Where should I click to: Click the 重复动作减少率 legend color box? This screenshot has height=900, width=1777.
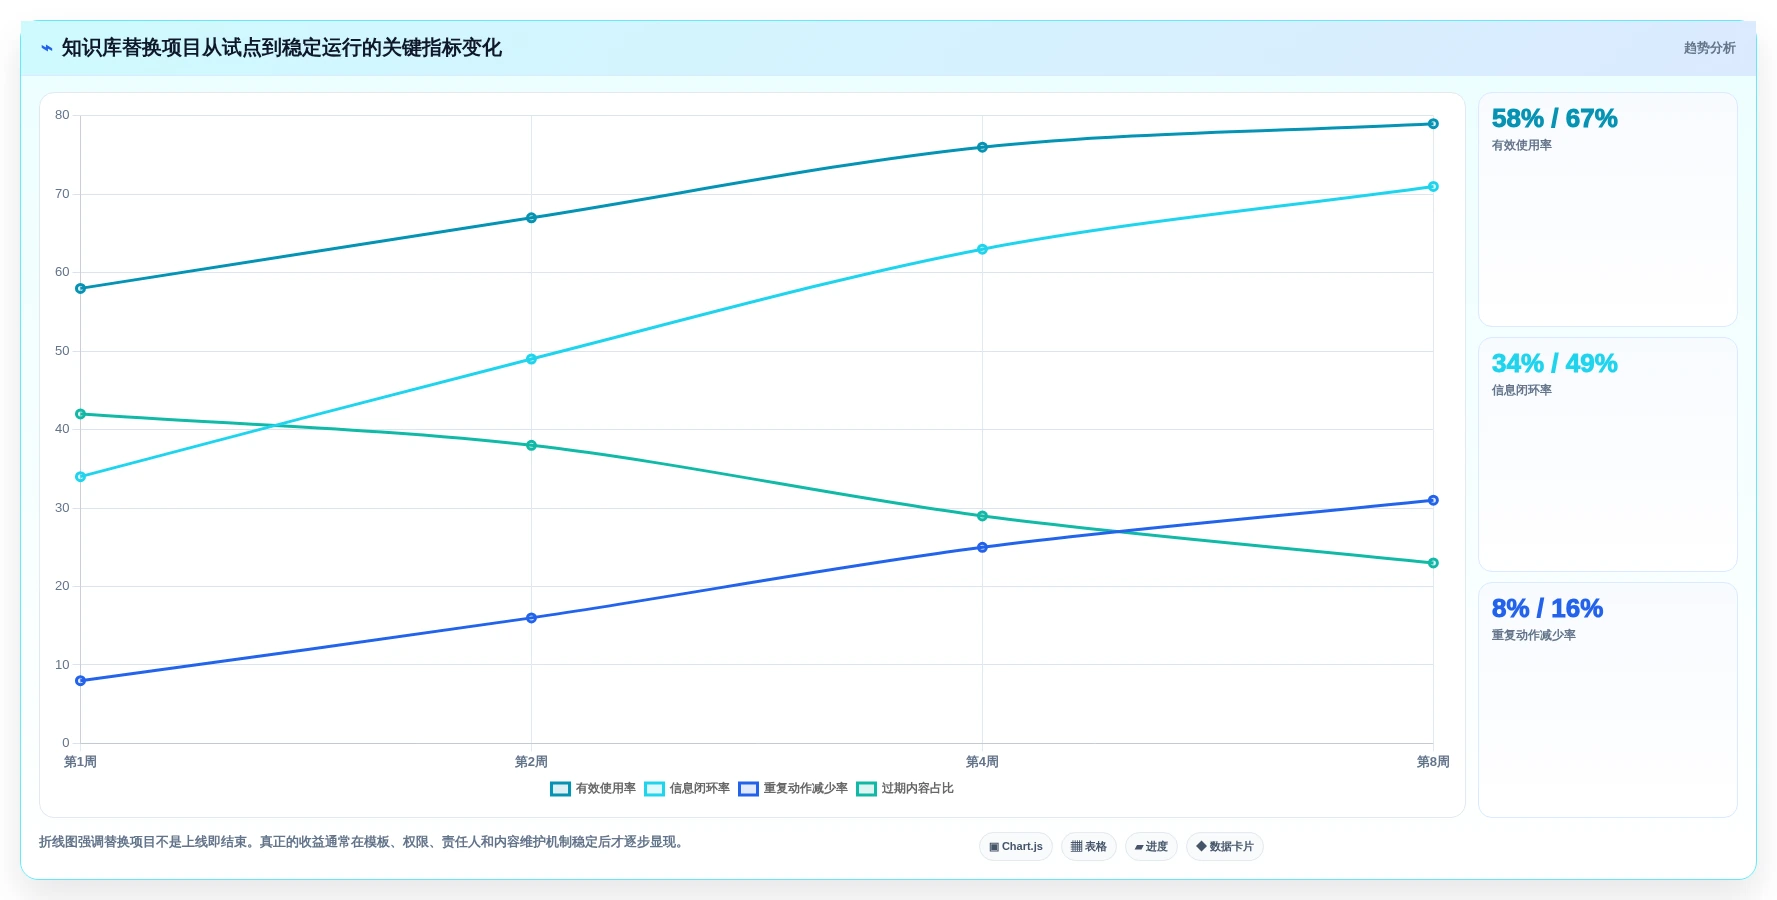click(x=748, y=788)
